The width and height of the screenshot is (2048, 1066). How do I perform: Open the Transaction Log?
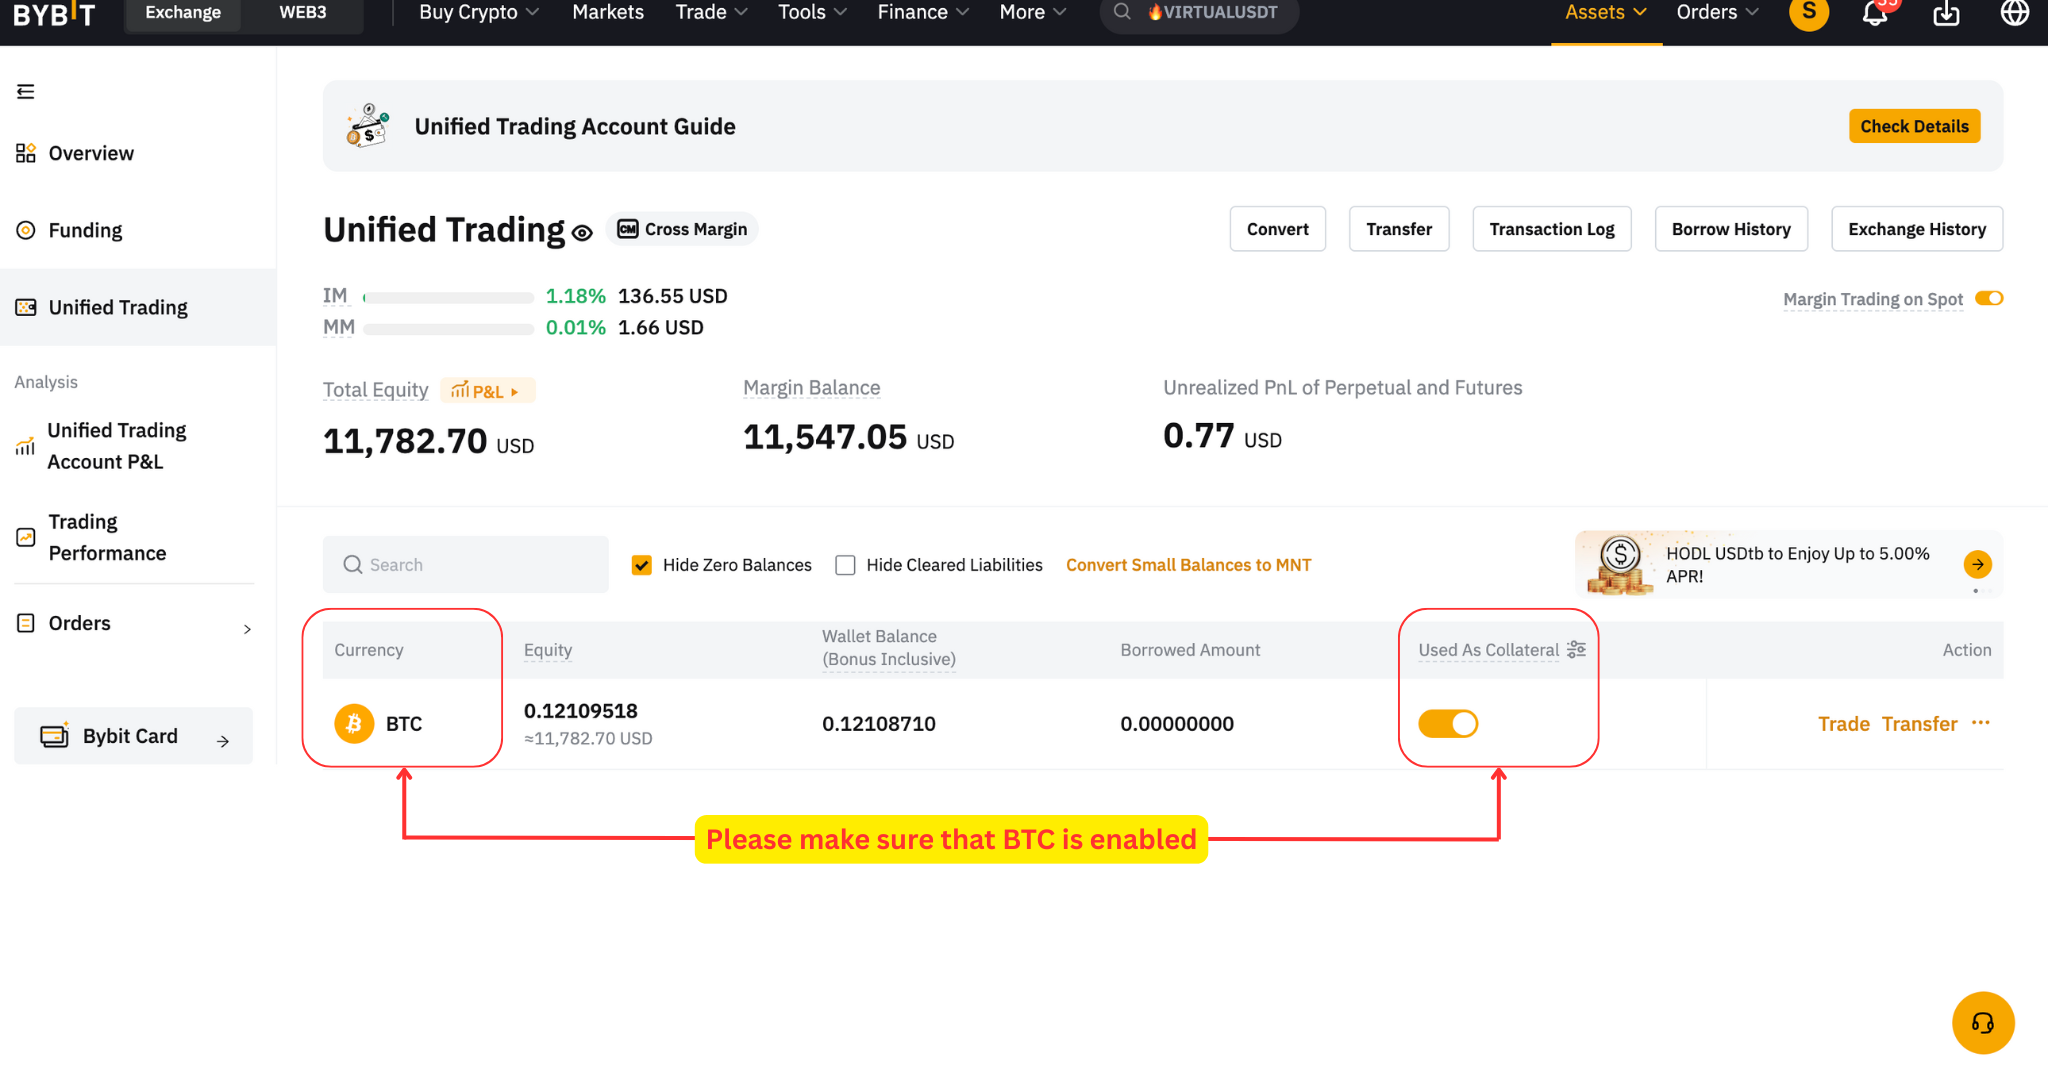click(1552, 229)
